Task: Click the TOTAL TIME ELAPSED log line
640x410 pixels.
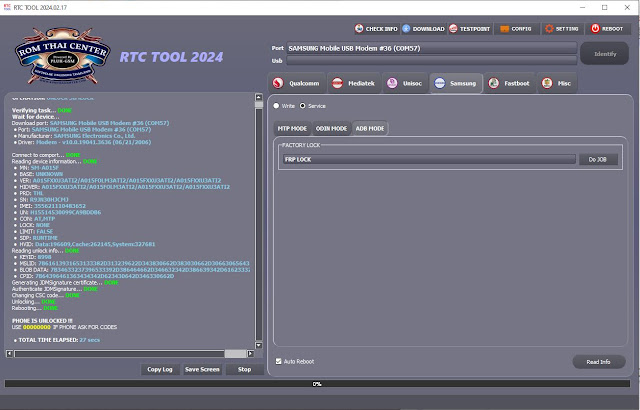Action: [x=59, y=340]
